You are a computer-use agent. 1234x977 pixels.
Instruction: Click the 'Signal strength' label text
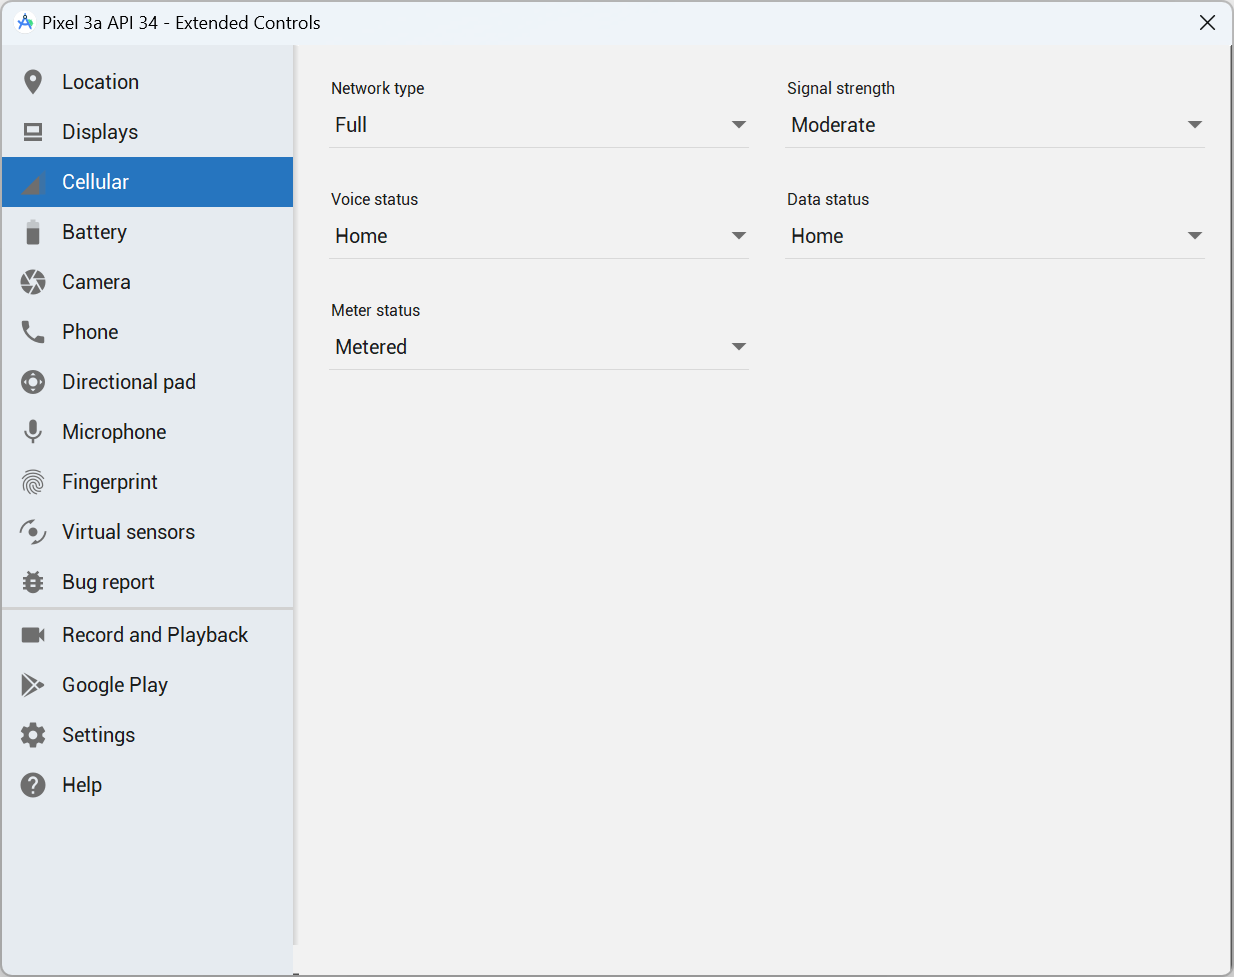840,88
